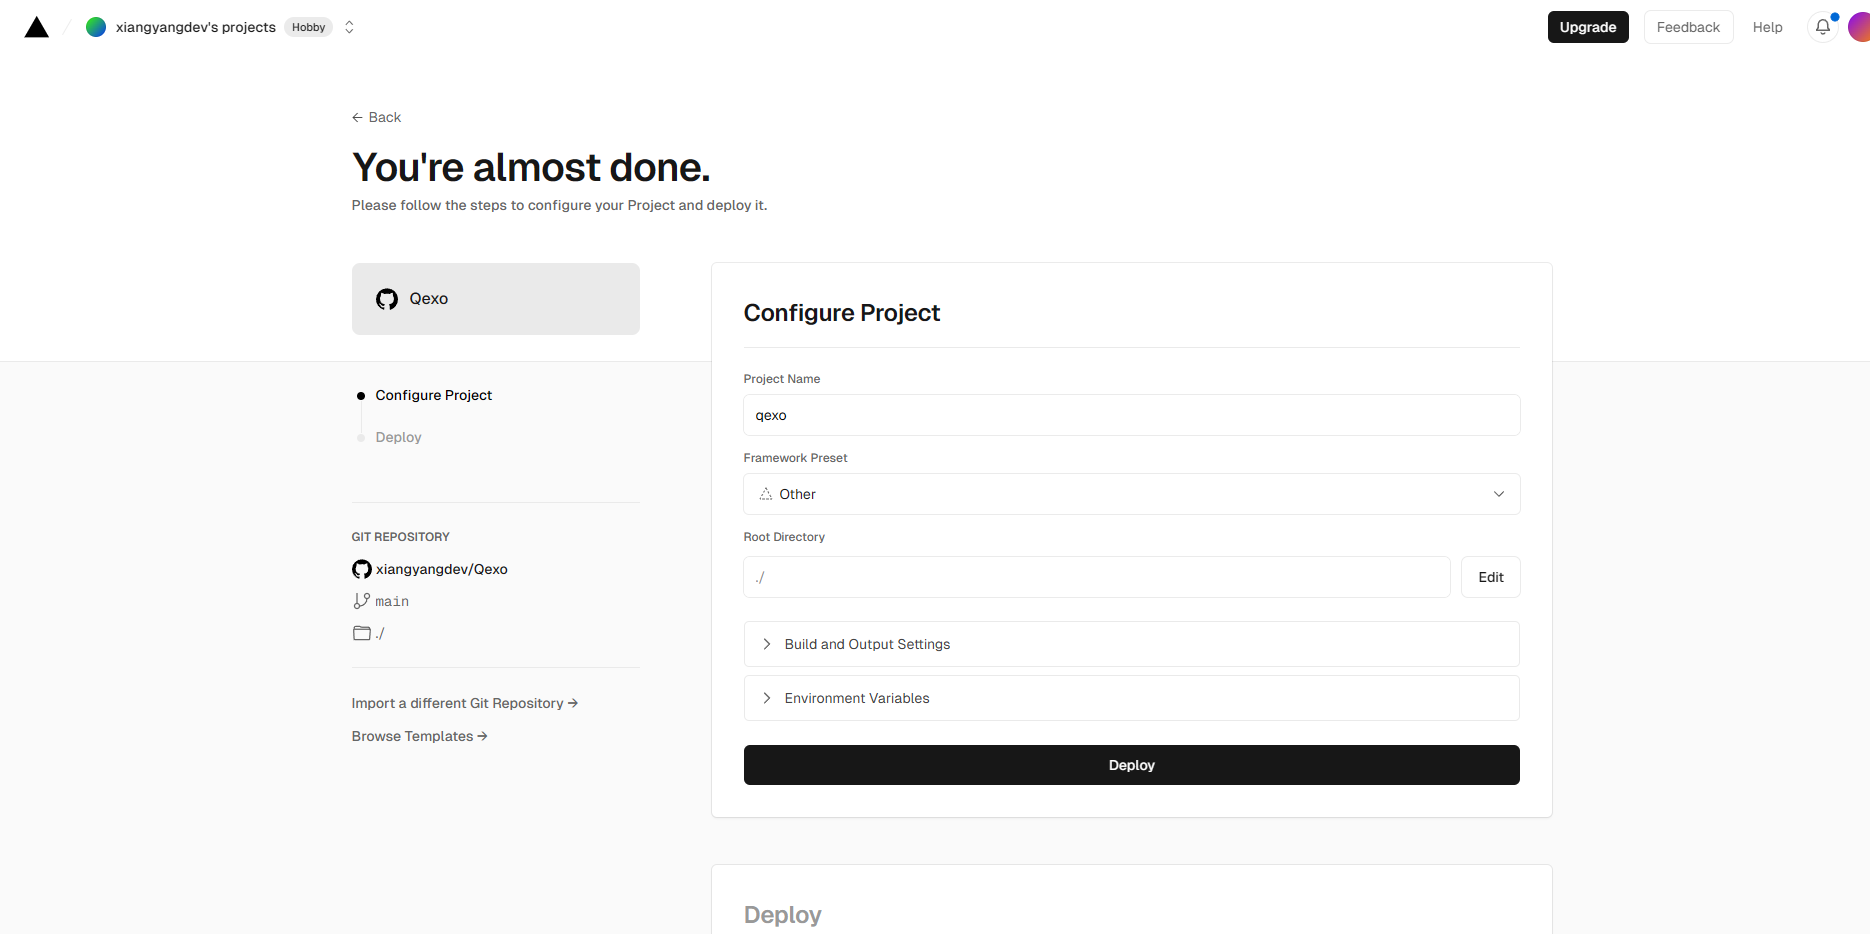Click xiangyangdev's projects team name
The height and width of the screenshot is (934, 1870).
[196, 27]
